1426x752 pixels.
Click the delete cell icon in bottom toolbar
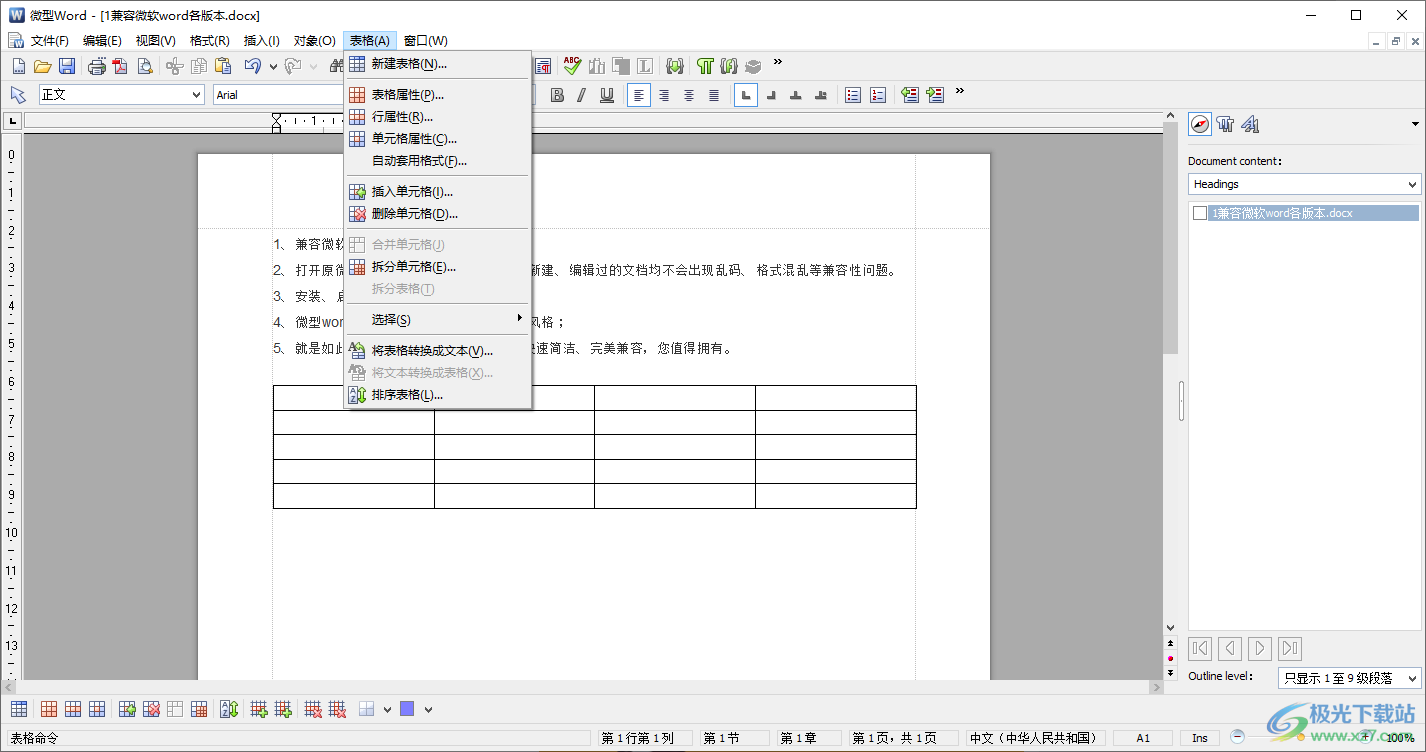(x=151, y=709)
